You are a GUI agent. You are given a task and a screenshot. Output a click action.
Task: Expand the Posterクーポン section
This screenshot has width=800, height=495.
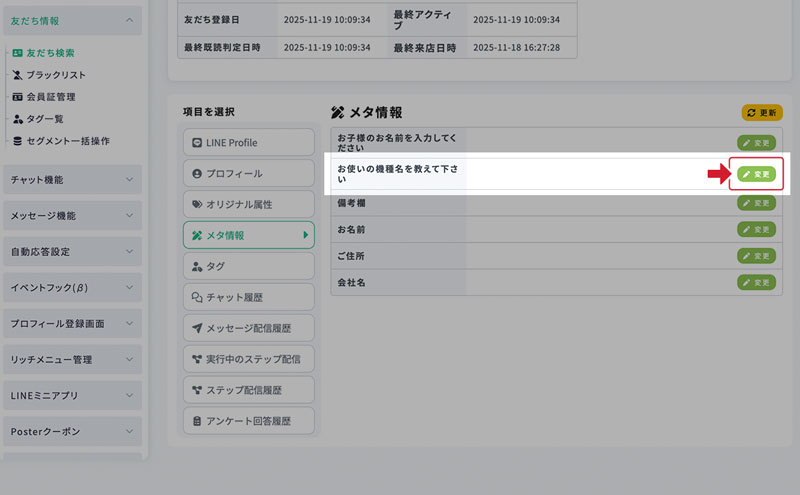[72, 431]
